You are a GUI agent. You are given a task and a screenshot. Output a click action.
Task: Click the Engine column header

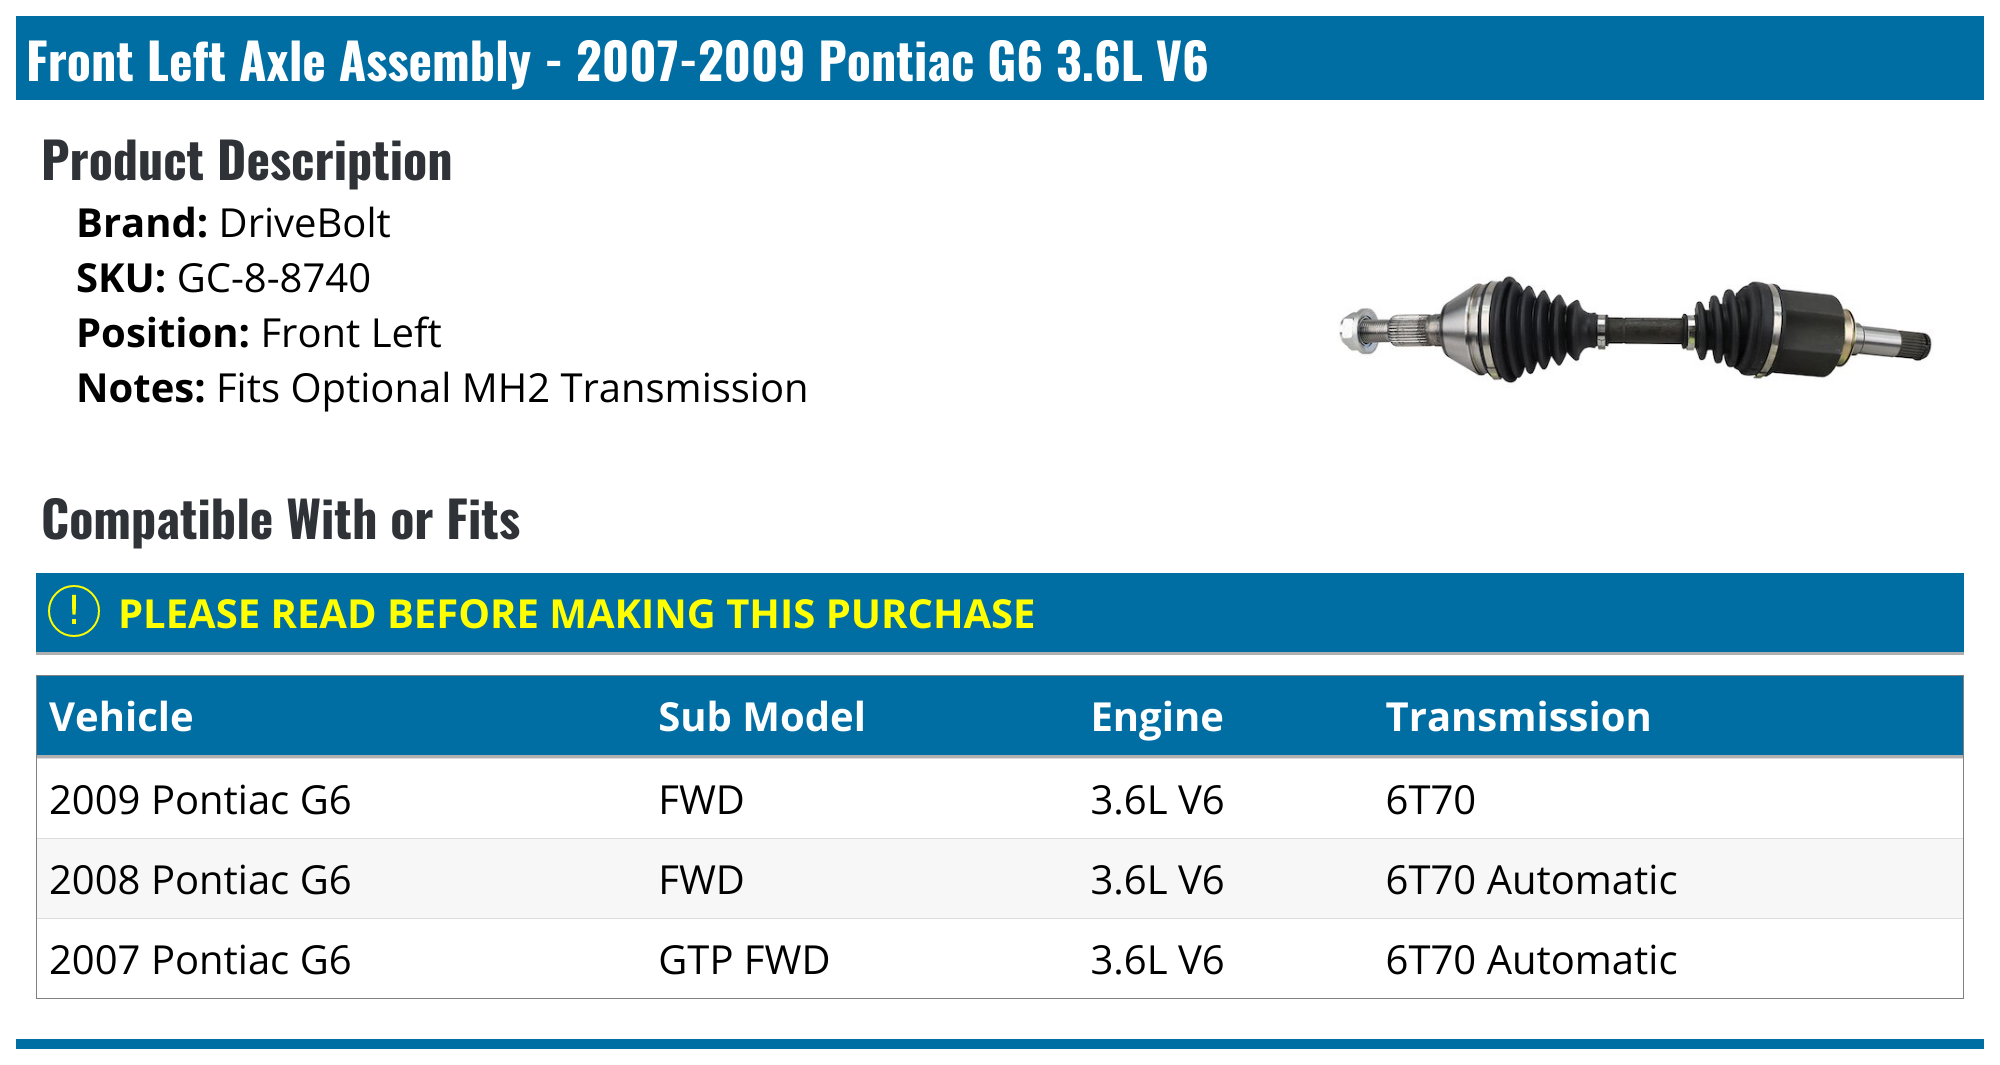pos(1156,717)
